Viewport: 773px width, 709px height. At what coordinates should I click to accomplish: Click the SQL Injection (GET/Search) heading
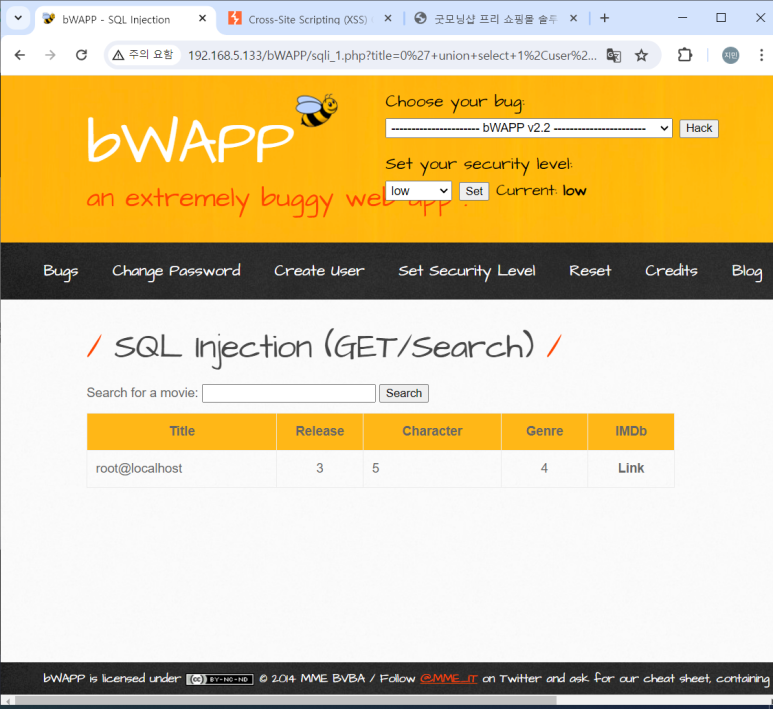(x=324, y=347)
